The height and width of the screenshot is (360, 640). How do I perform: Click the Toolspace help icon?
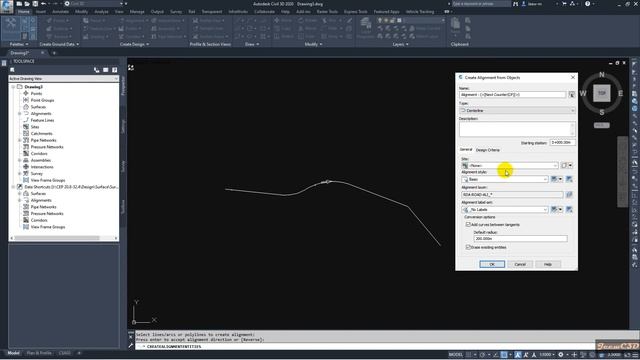[x=115, y=70]
